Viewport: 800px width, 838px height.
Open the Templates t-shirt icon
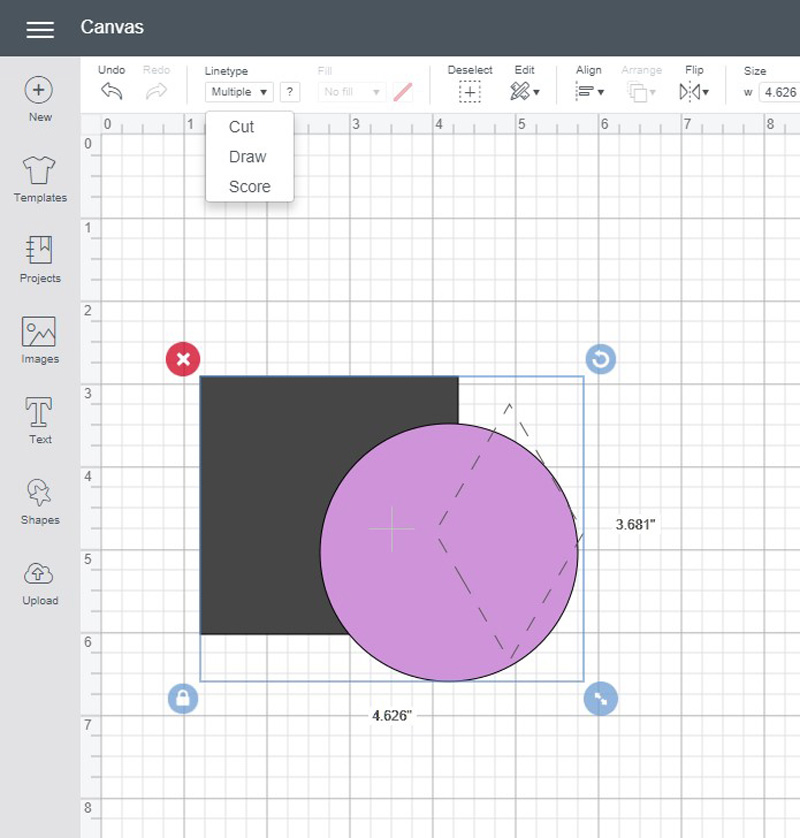(39, 170)
